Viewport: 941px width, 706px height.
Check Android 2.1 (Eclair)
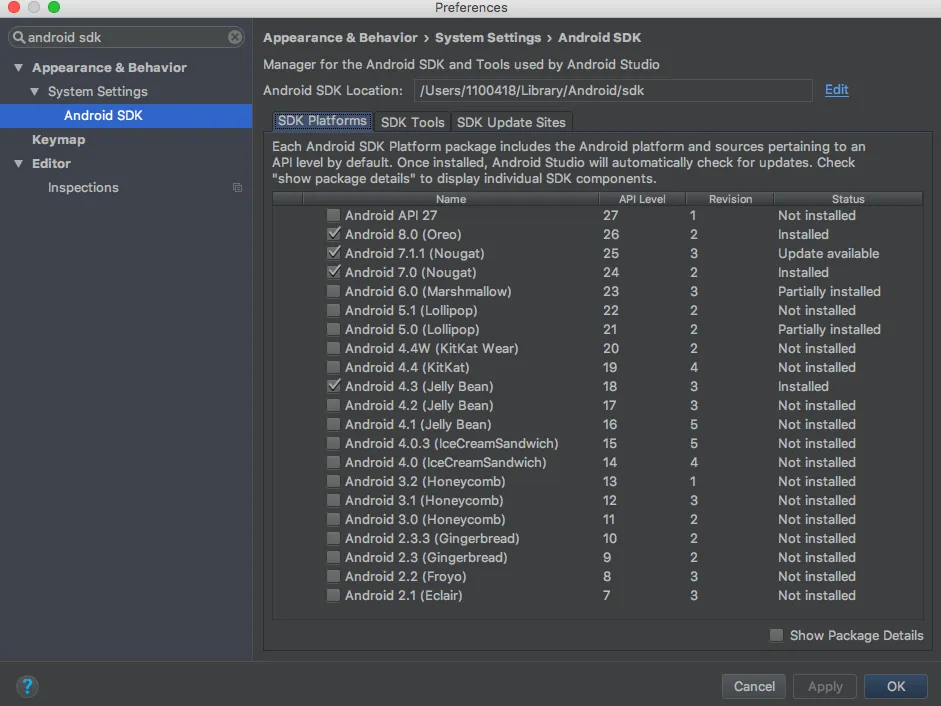pos(333,596)
